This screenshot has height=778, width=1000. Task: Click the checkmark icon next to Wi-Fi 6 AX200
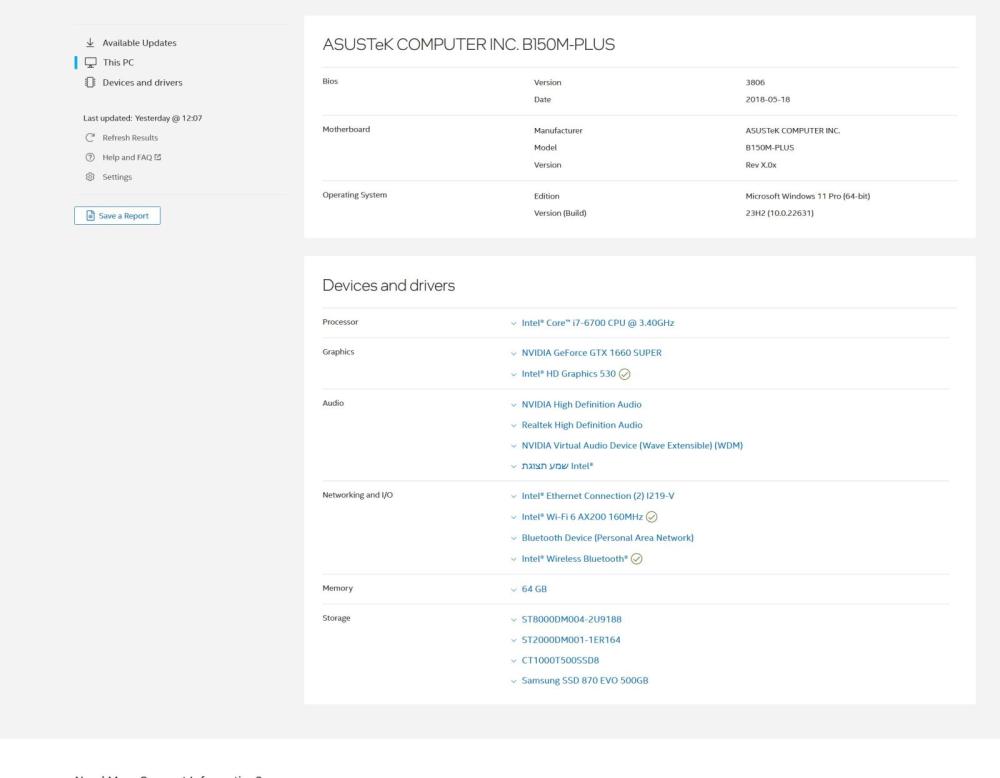(x=651, y=517)
